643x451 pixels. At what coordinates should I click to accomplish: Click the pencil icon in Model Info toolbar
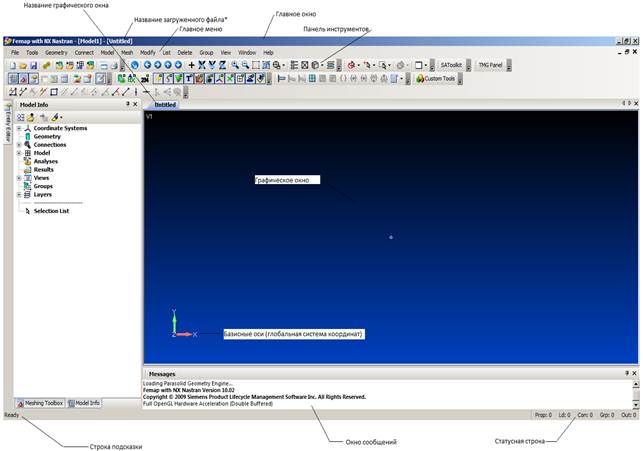coord(55,118)
